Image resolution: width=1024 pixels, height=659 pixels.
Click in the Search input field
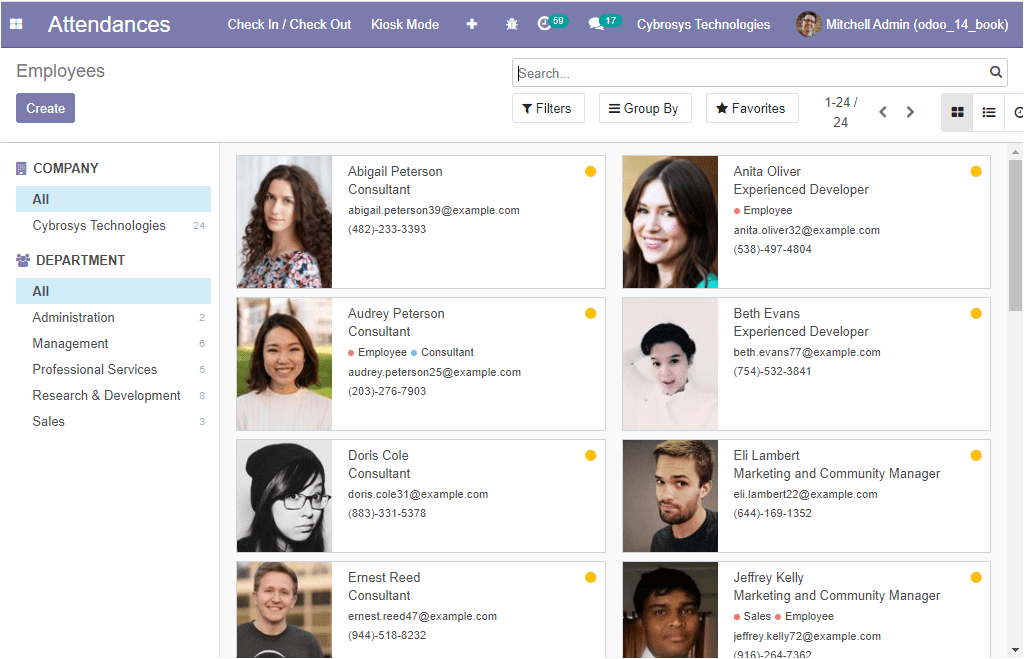click(751, 72)
